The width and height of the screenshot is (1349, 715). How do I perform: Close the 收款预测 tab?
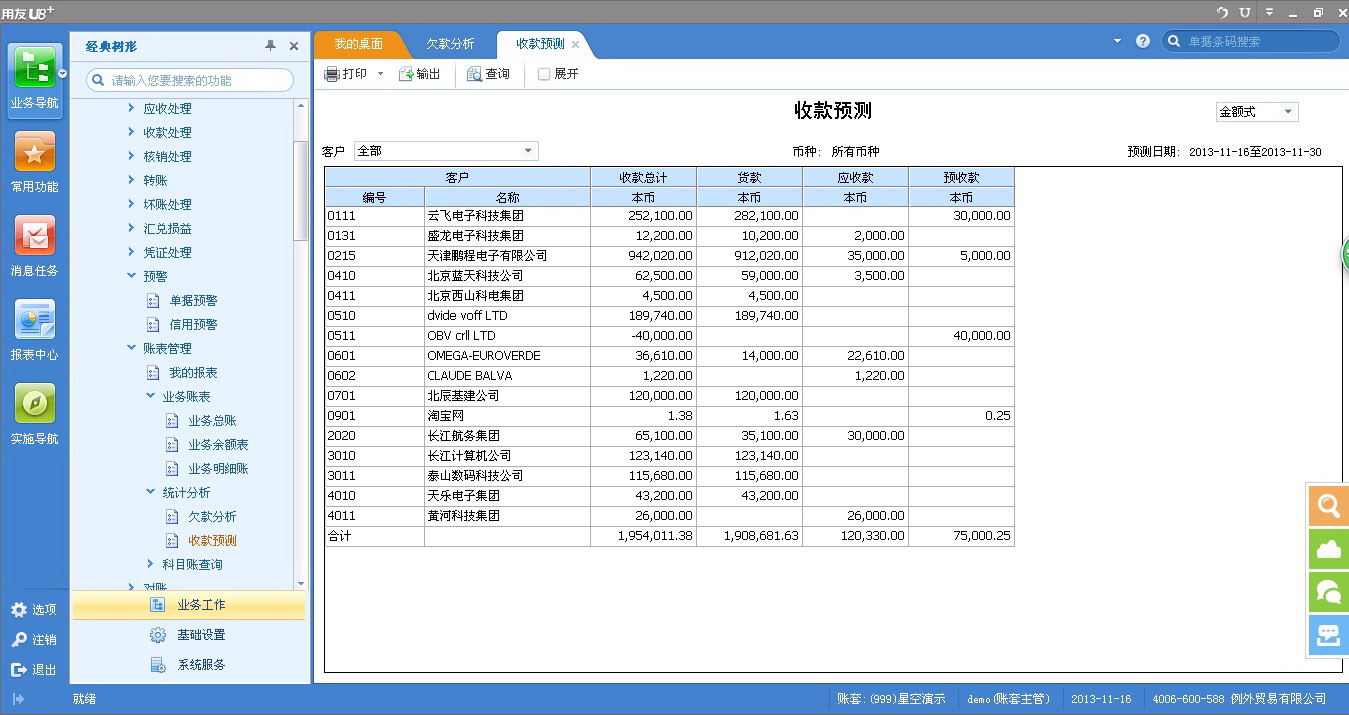pos(575,45)
